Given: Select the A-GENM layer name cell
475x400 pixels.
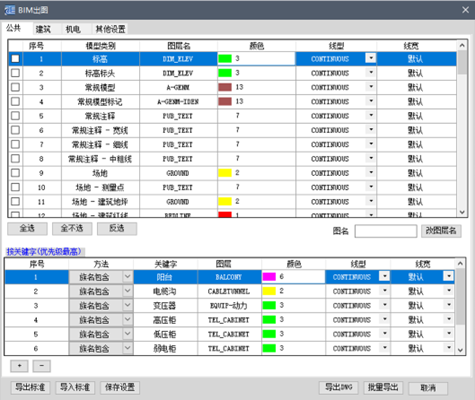Looking at the screenshot, I should [178, 88].
